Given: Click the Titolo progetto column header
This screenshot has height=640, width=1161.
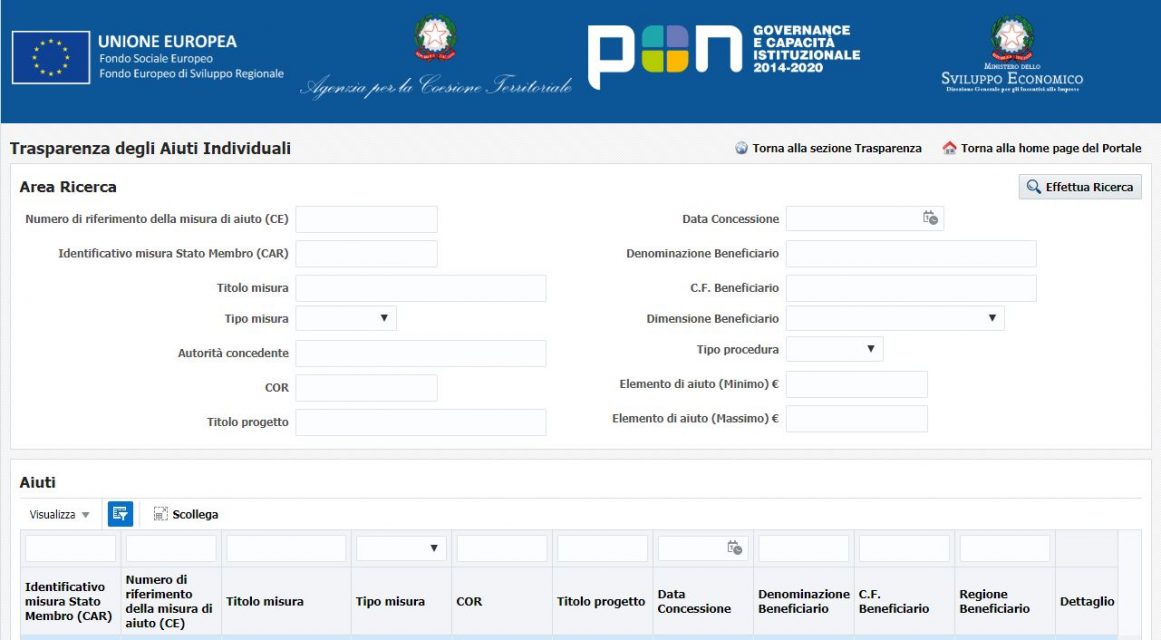Looking at the screenshot, I should (603, 601).
